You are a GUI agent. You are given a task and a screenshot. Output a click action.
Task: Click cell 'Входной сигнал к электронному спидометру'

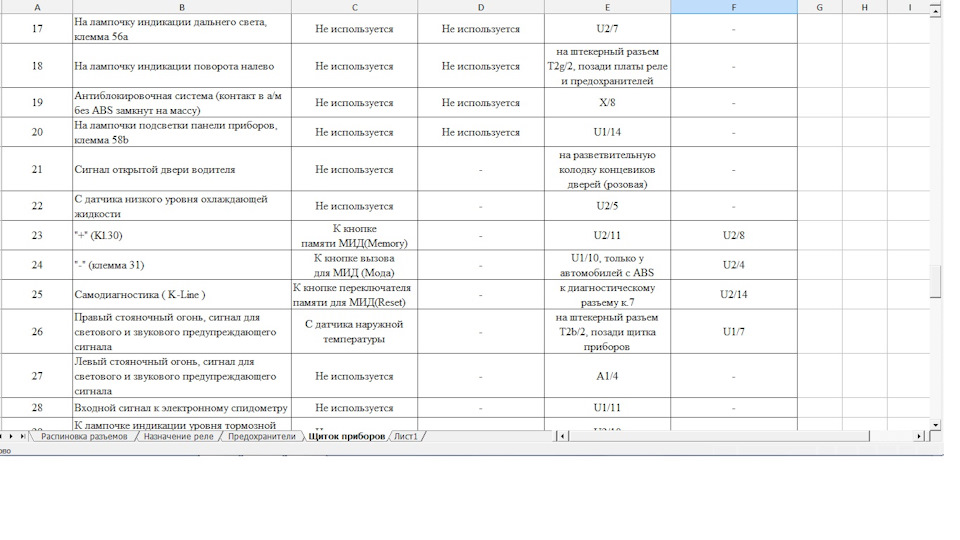(x=182, y=408)
